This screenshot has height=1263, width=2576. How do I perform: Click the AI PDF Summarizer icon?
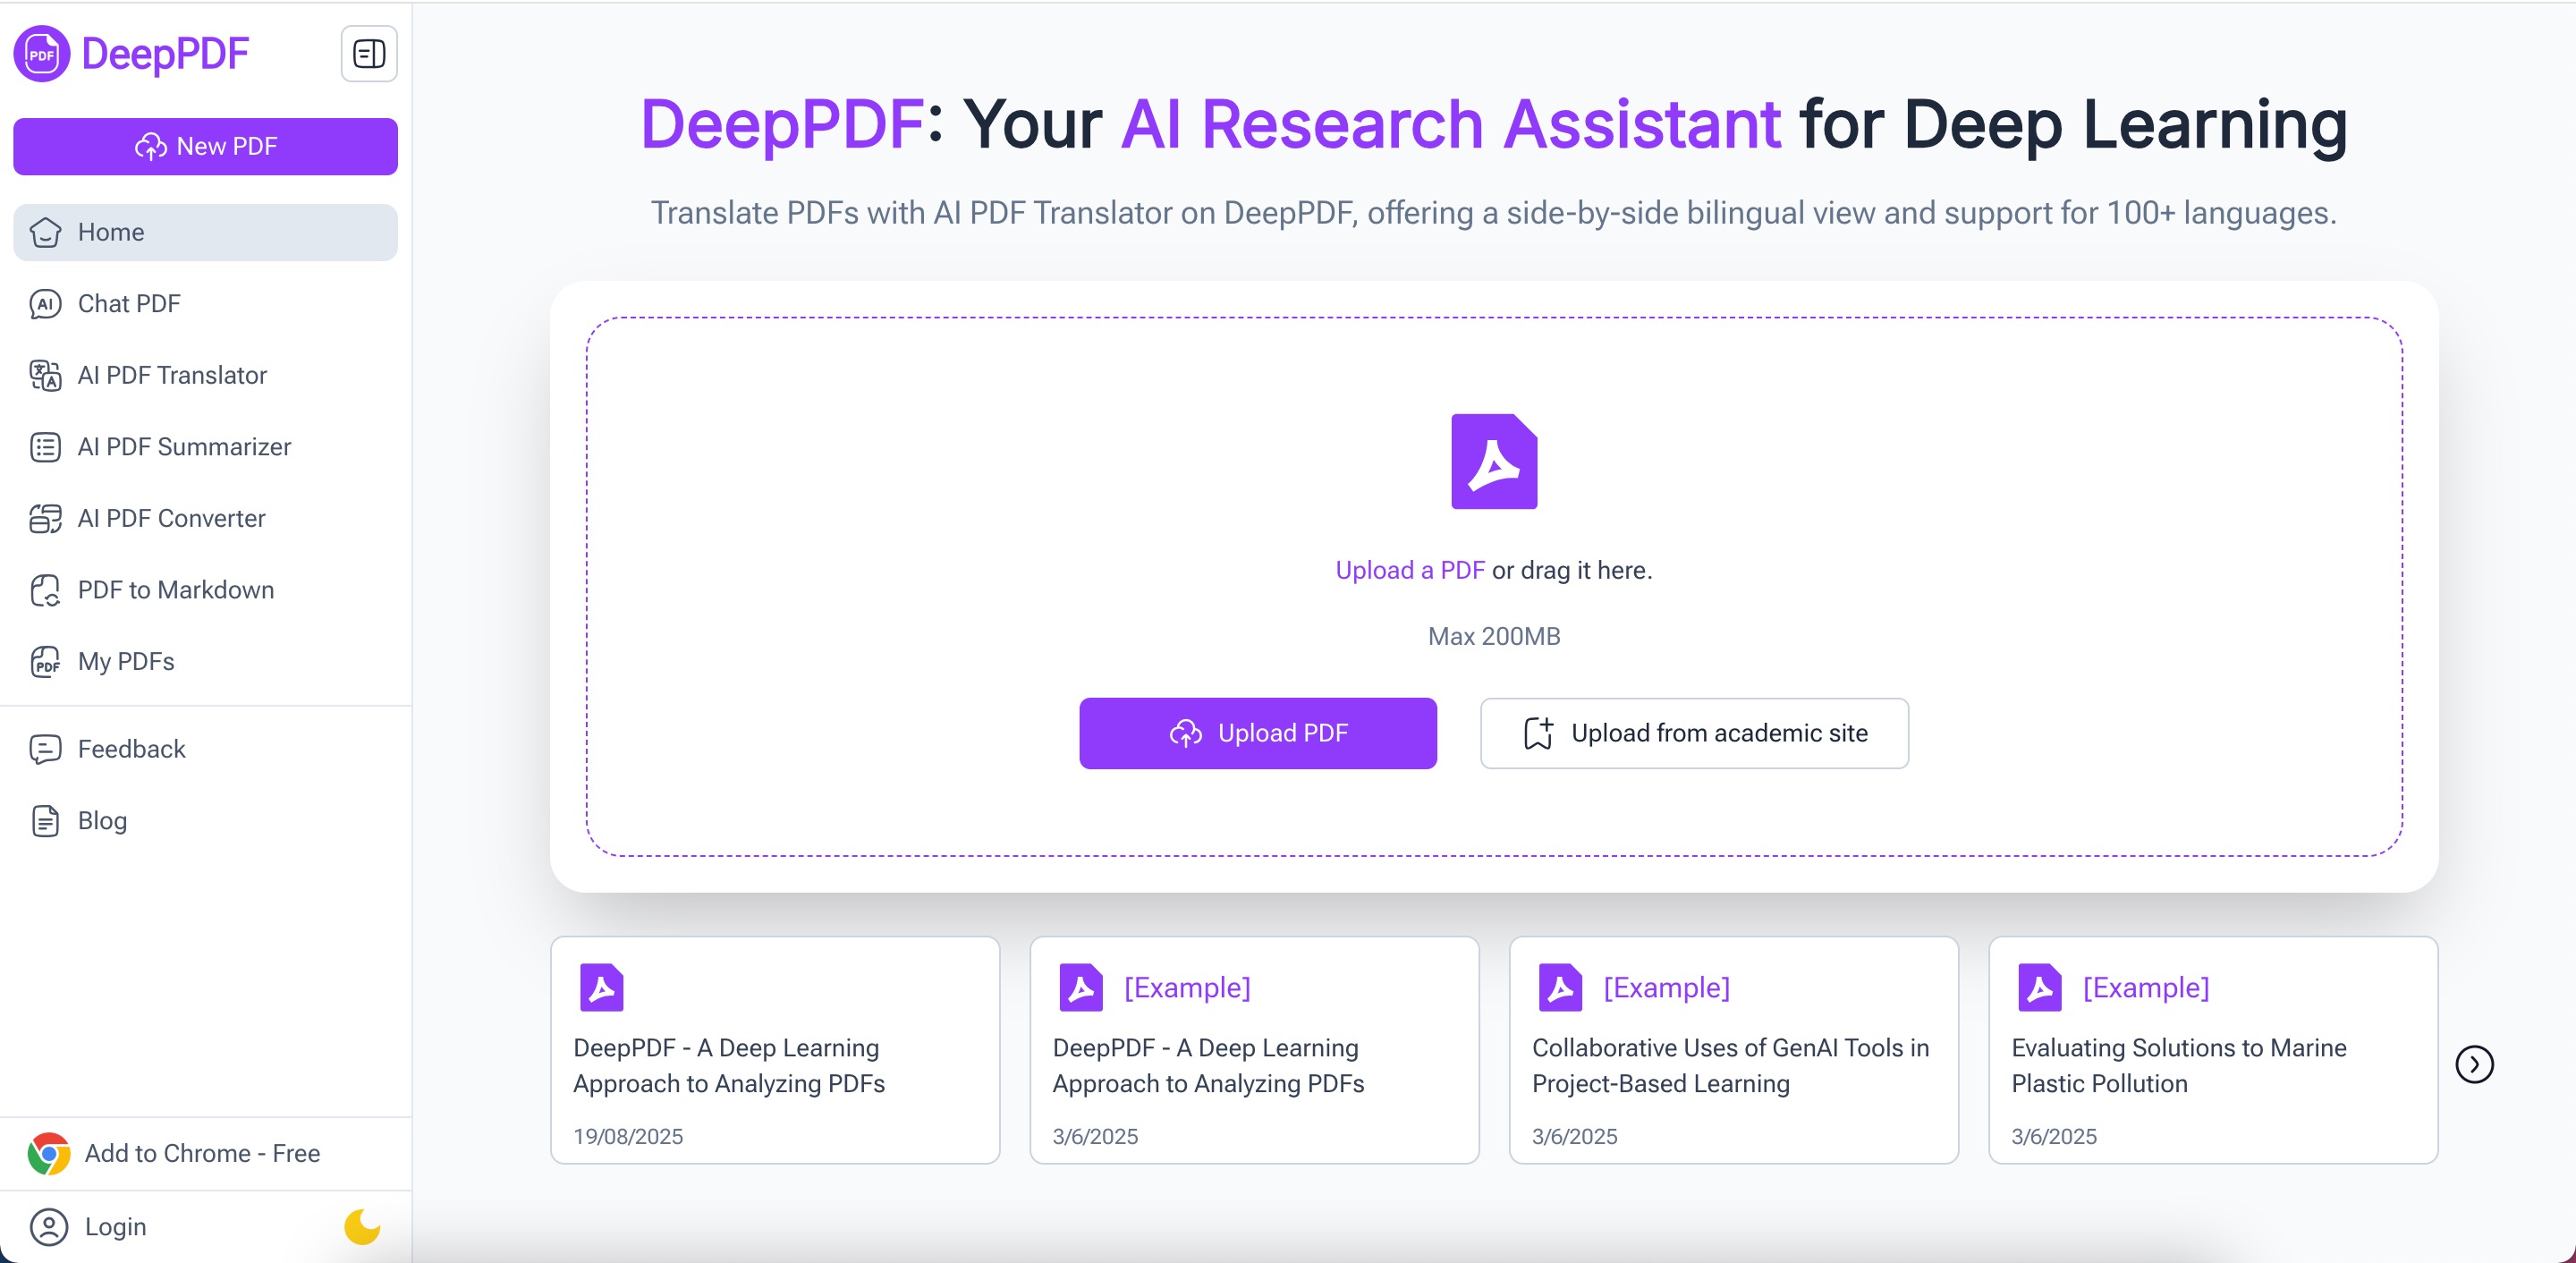pos(45,447)
